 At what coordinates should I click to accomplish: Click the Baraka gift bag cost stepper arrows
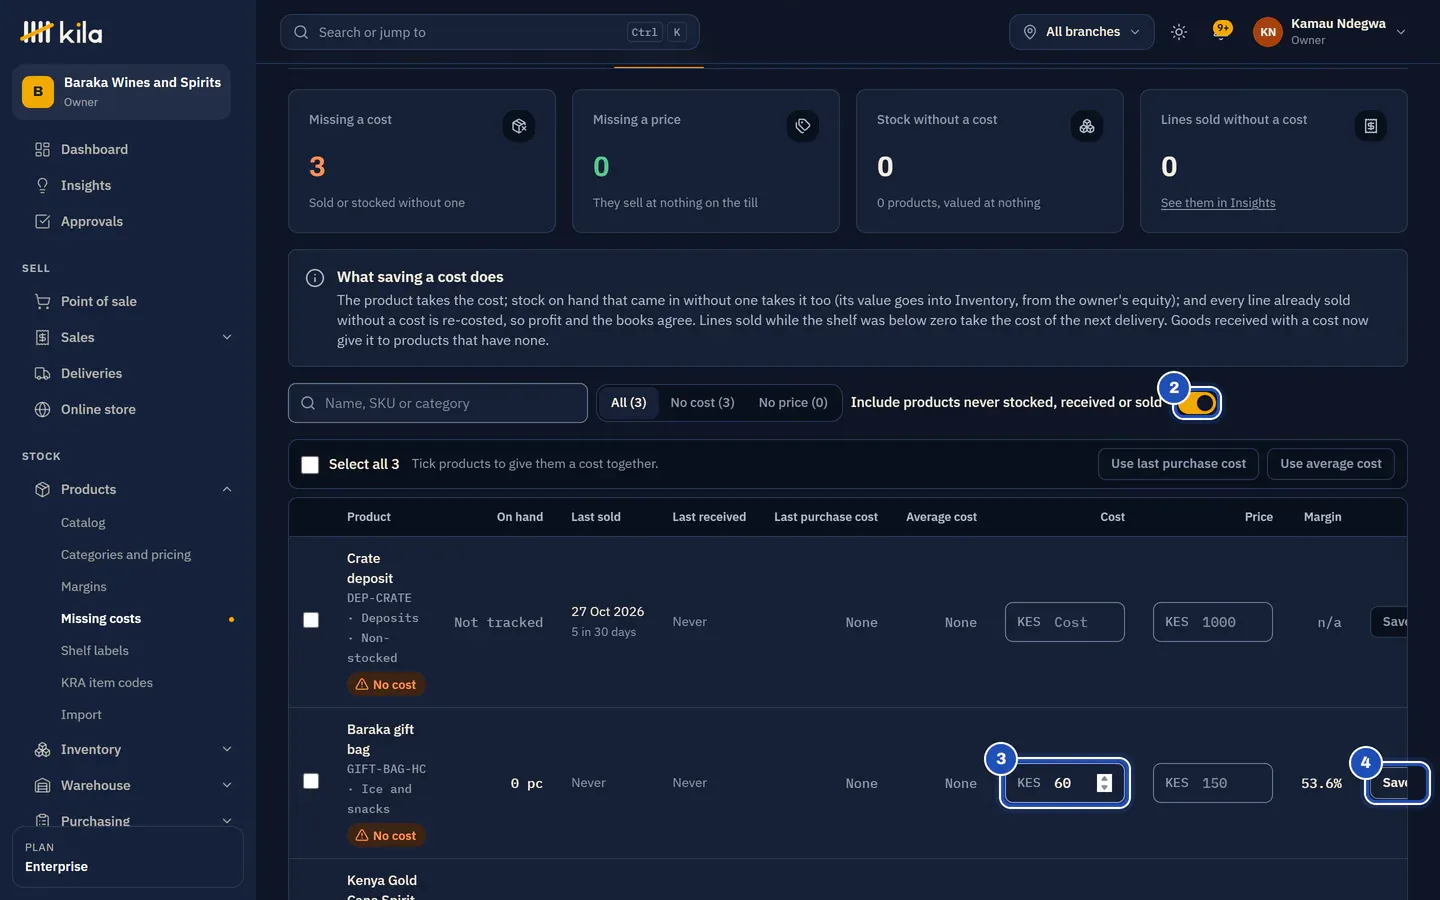(1104, 783)
